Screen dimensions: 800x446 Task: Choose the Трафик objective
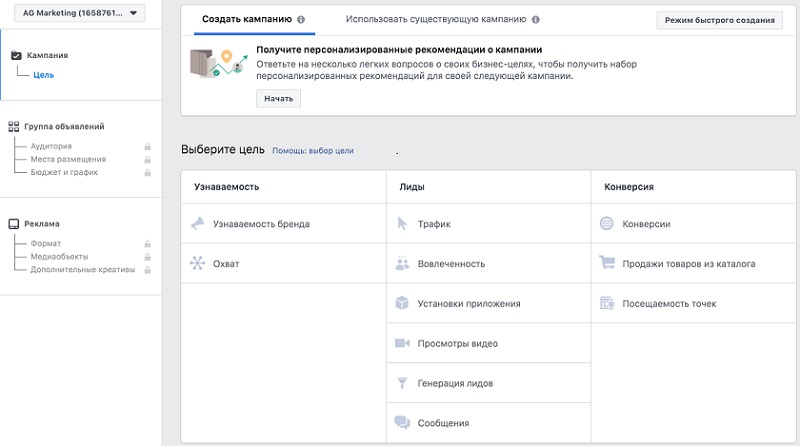489,224
